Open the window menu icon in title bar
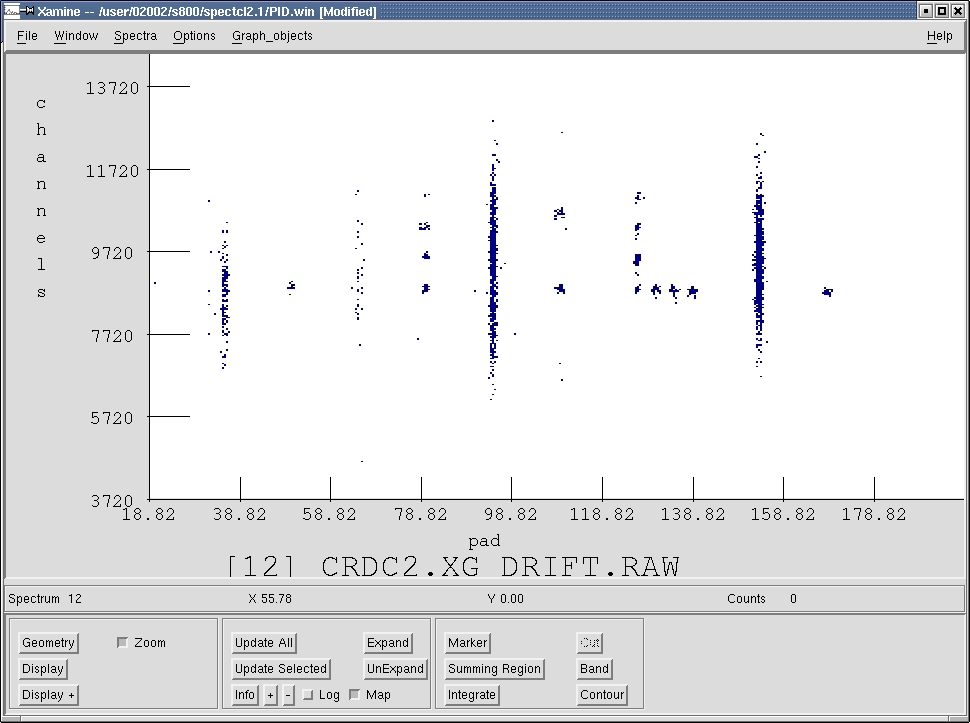The height and width of the screenshot is (723, 970). coord(12,11)
